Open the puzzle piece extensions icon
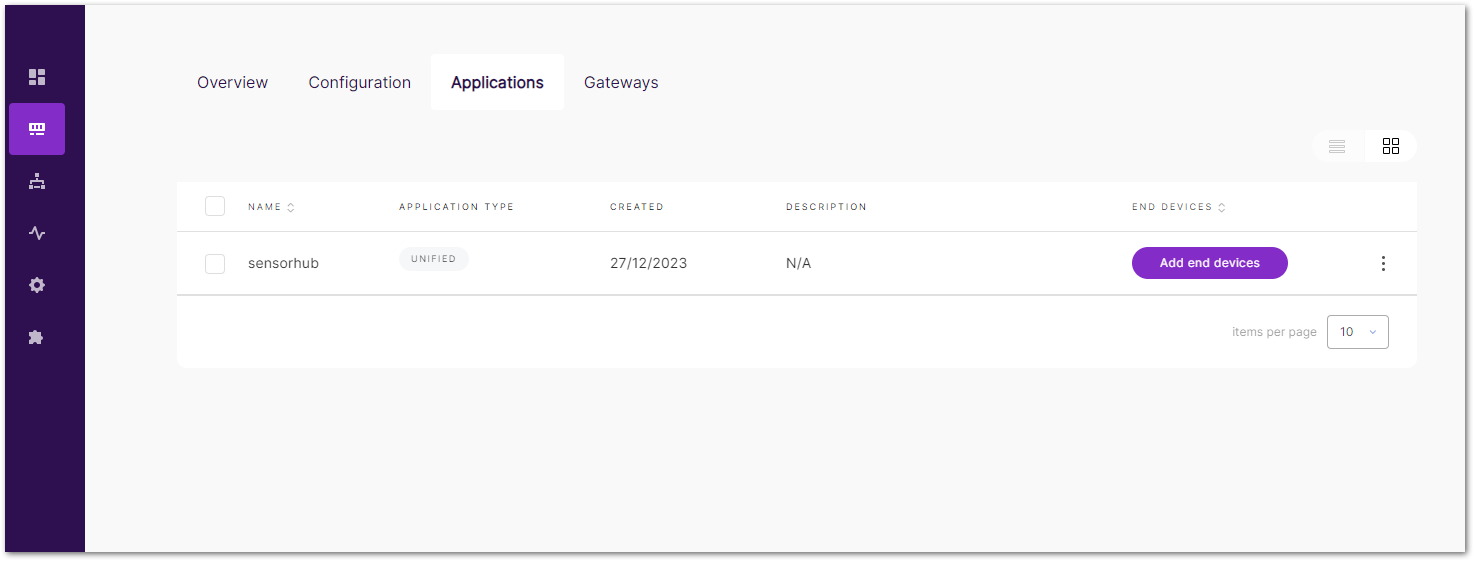Viewport: 1474px width, 561px height. (37, 337)
